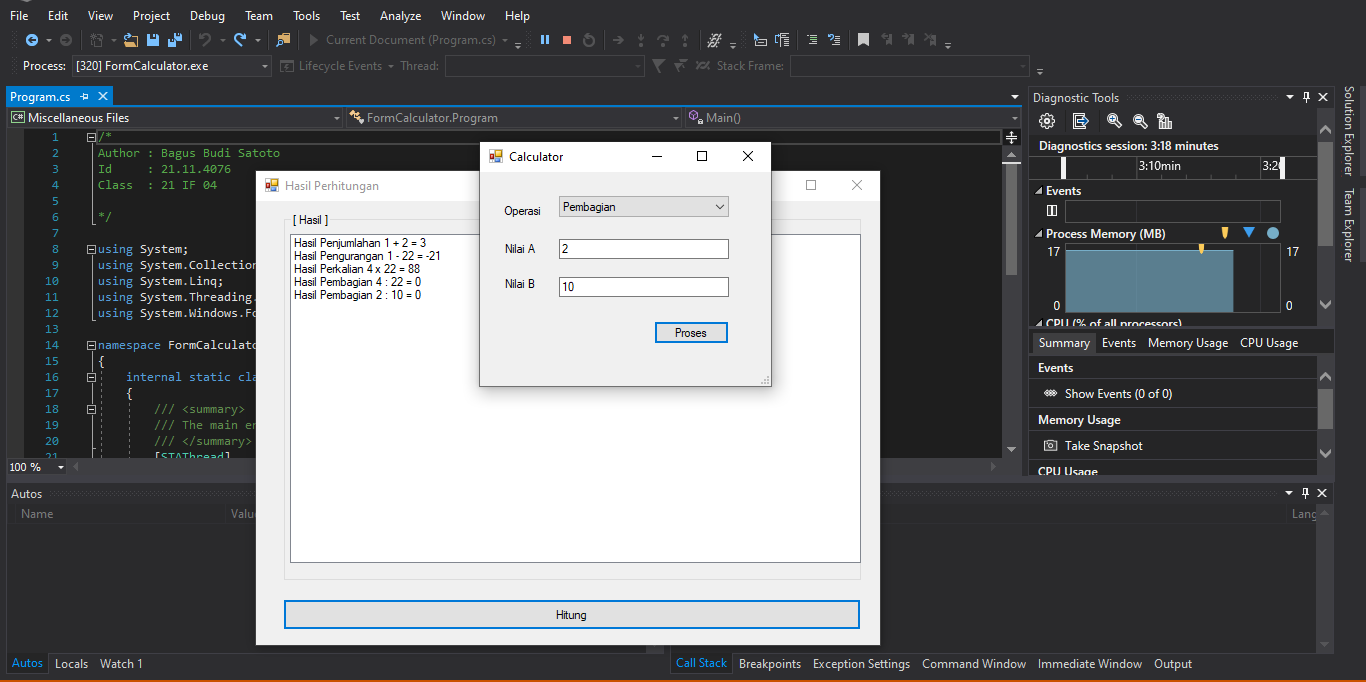The width and height of the screenshot is (1366, 682).
Task: Click the yellow marker on the memory graph
Action: pos(1202,248)
